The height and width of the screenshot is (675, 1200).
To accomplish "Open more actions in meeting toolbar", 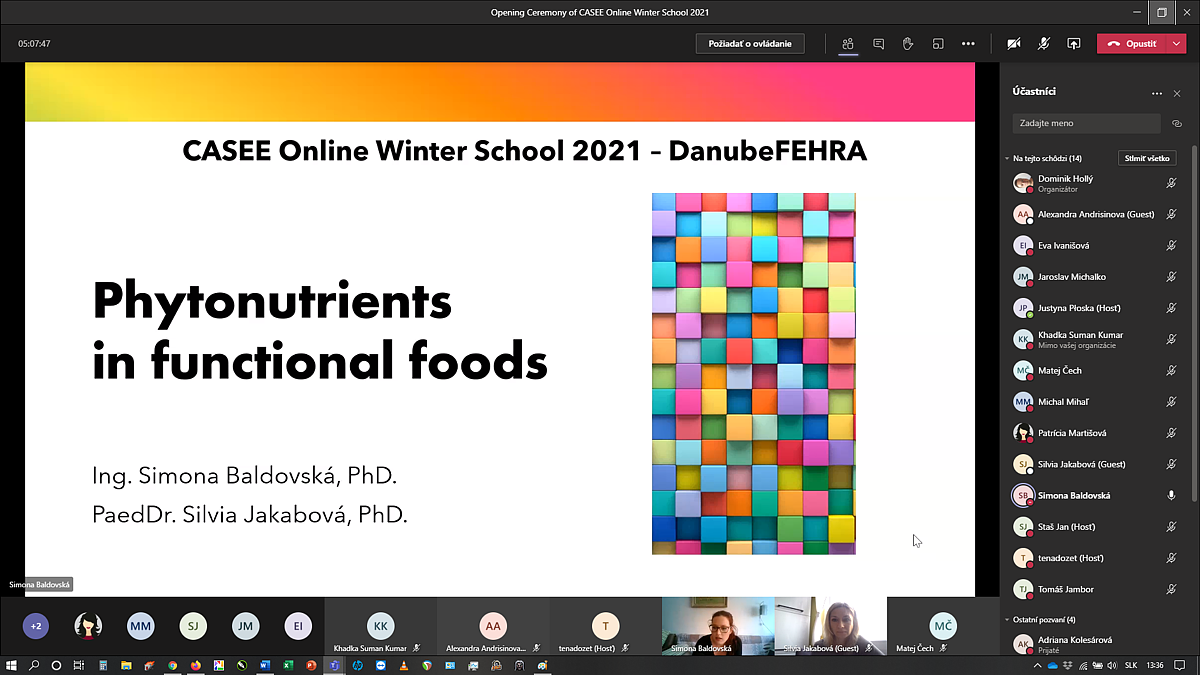I will click(968, 44).
